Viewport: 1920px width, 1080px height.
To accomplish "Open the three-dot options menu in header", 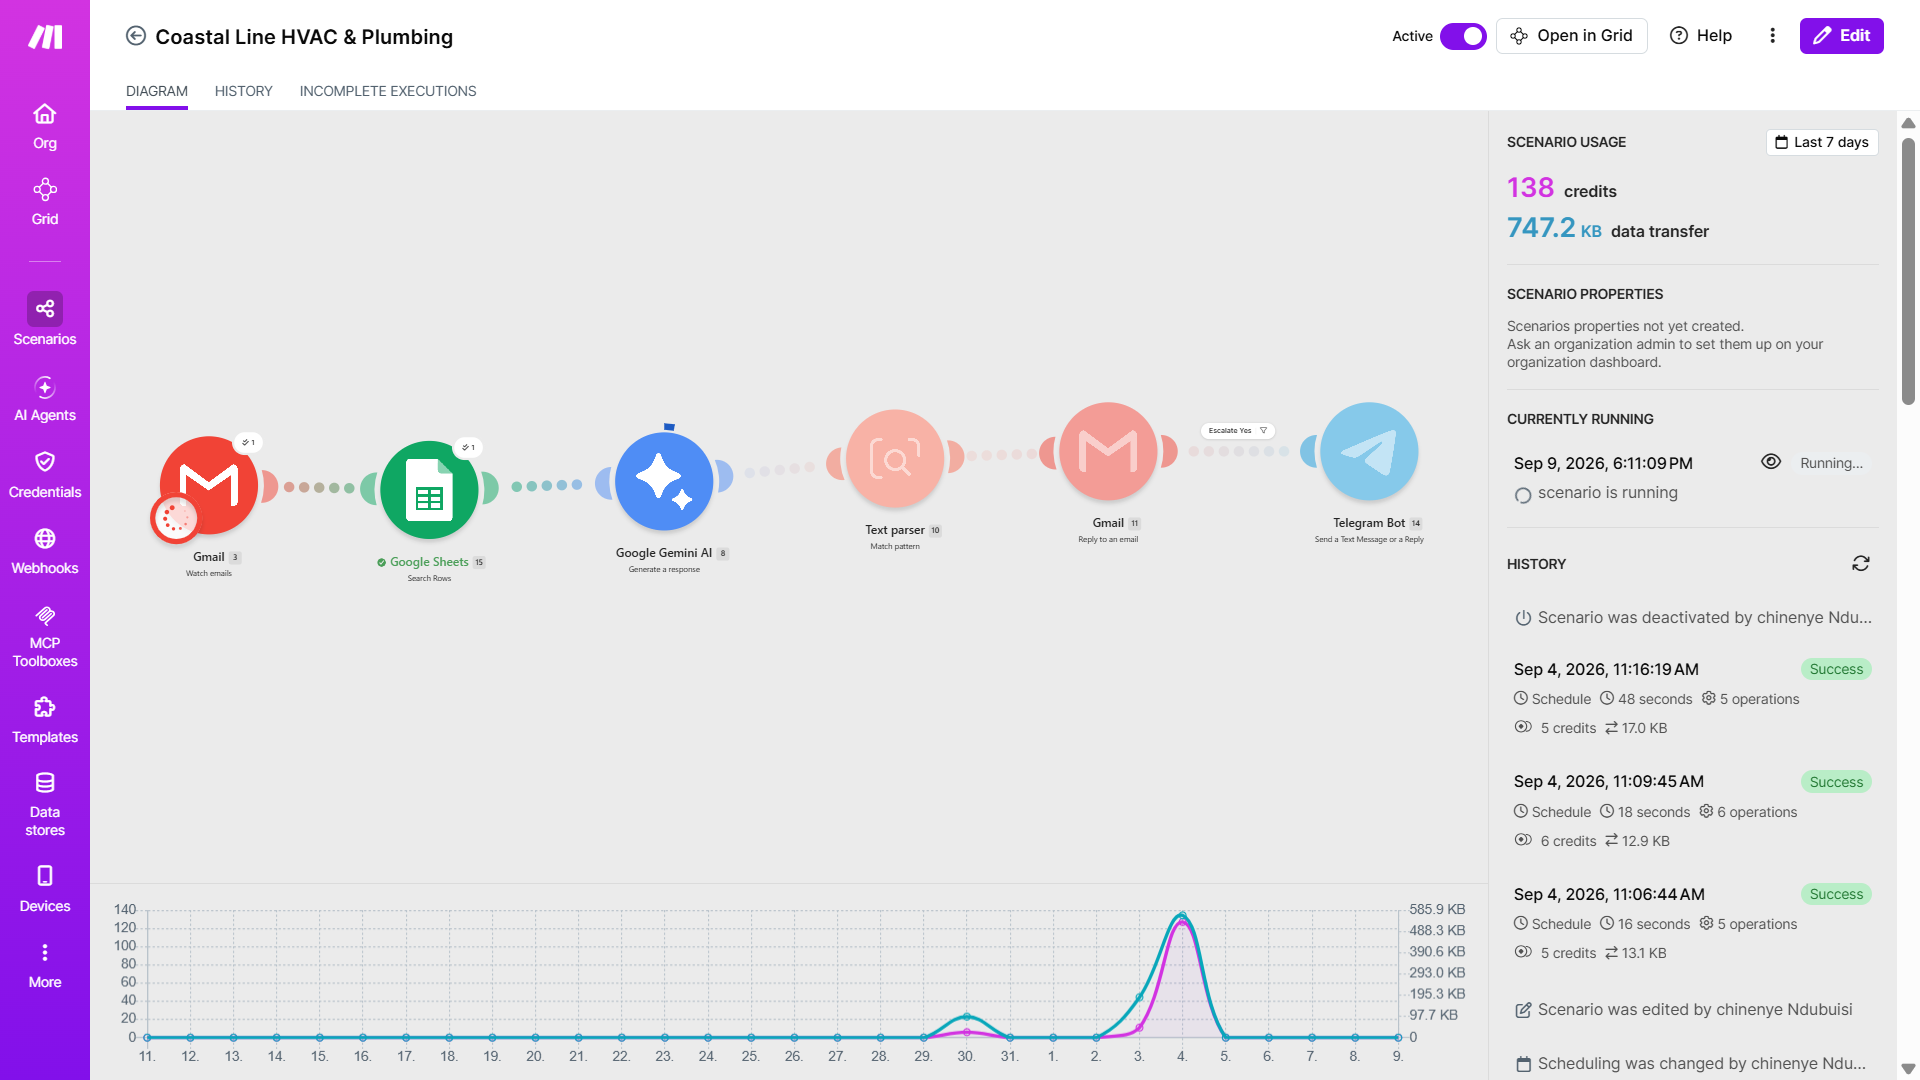I will 1772,36.
